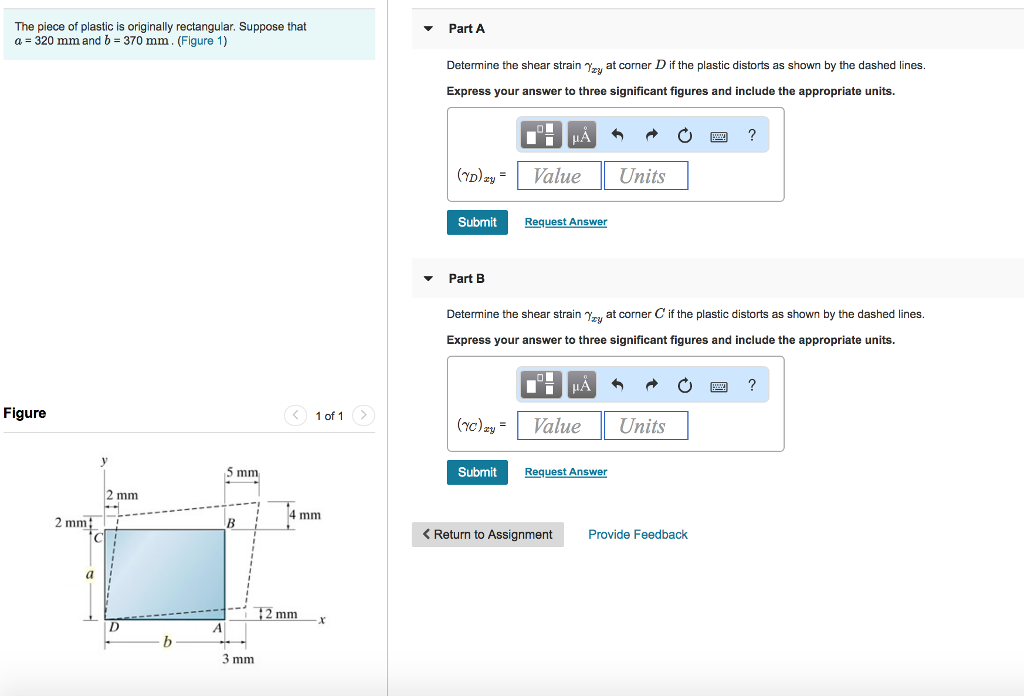Screen dimensions: 1024x696
Task: Focus the Value field for Part A
Action: point(559,176)
